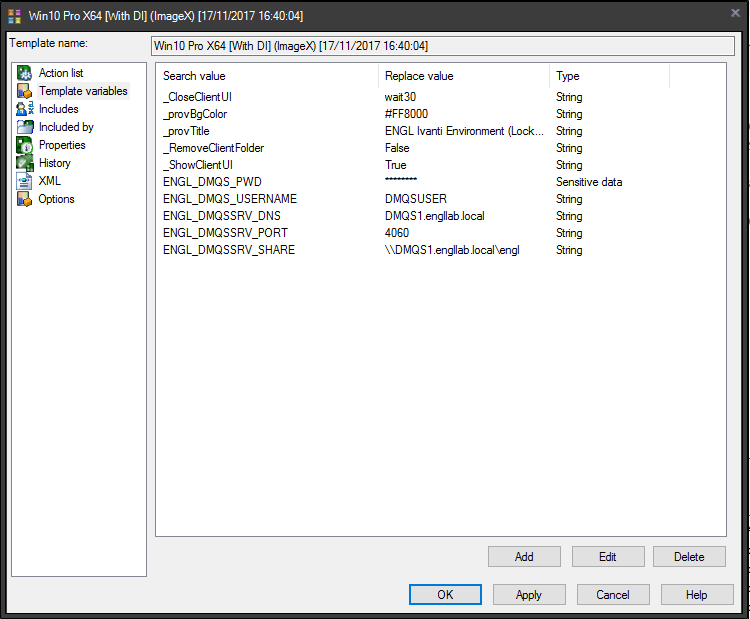The image size is (750, 619).
Task: Sort by the Type column header
Action: pos(609,76)
